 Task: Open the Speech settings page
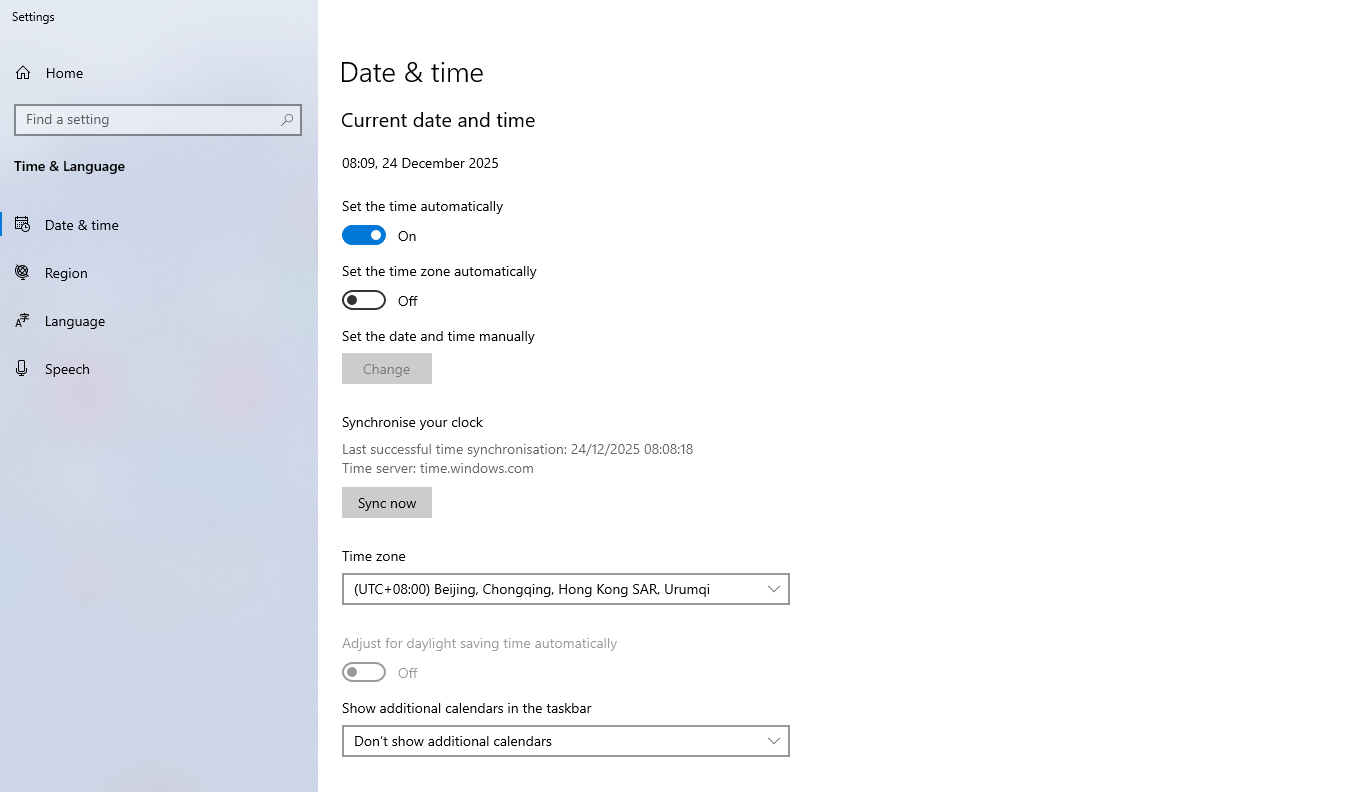tap(67, 369)
